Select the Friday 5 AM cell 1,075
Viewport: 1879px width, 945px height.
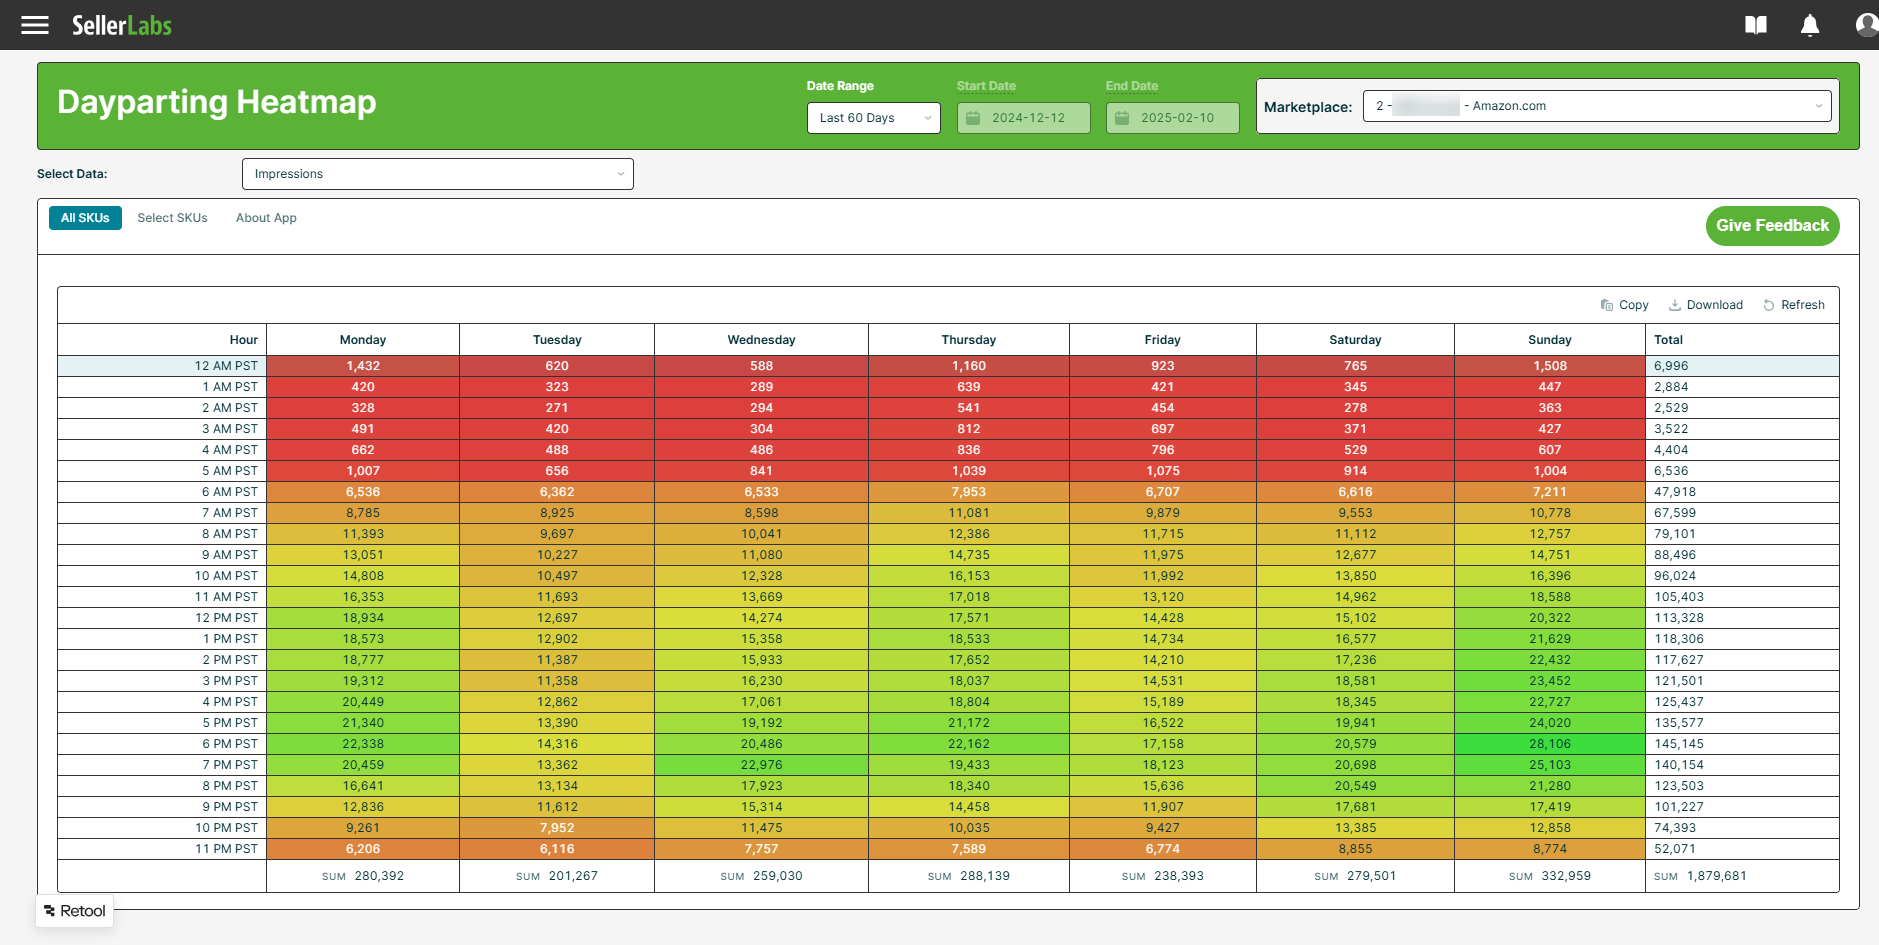(1163, 471)
